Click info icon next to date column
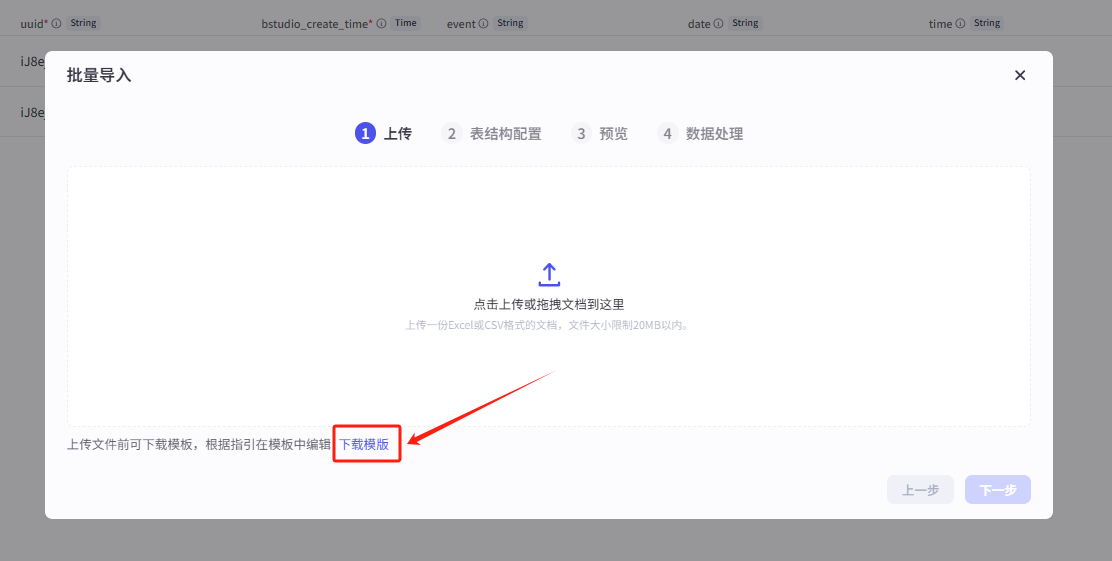Screen dimensions: 1112x561 718,23
